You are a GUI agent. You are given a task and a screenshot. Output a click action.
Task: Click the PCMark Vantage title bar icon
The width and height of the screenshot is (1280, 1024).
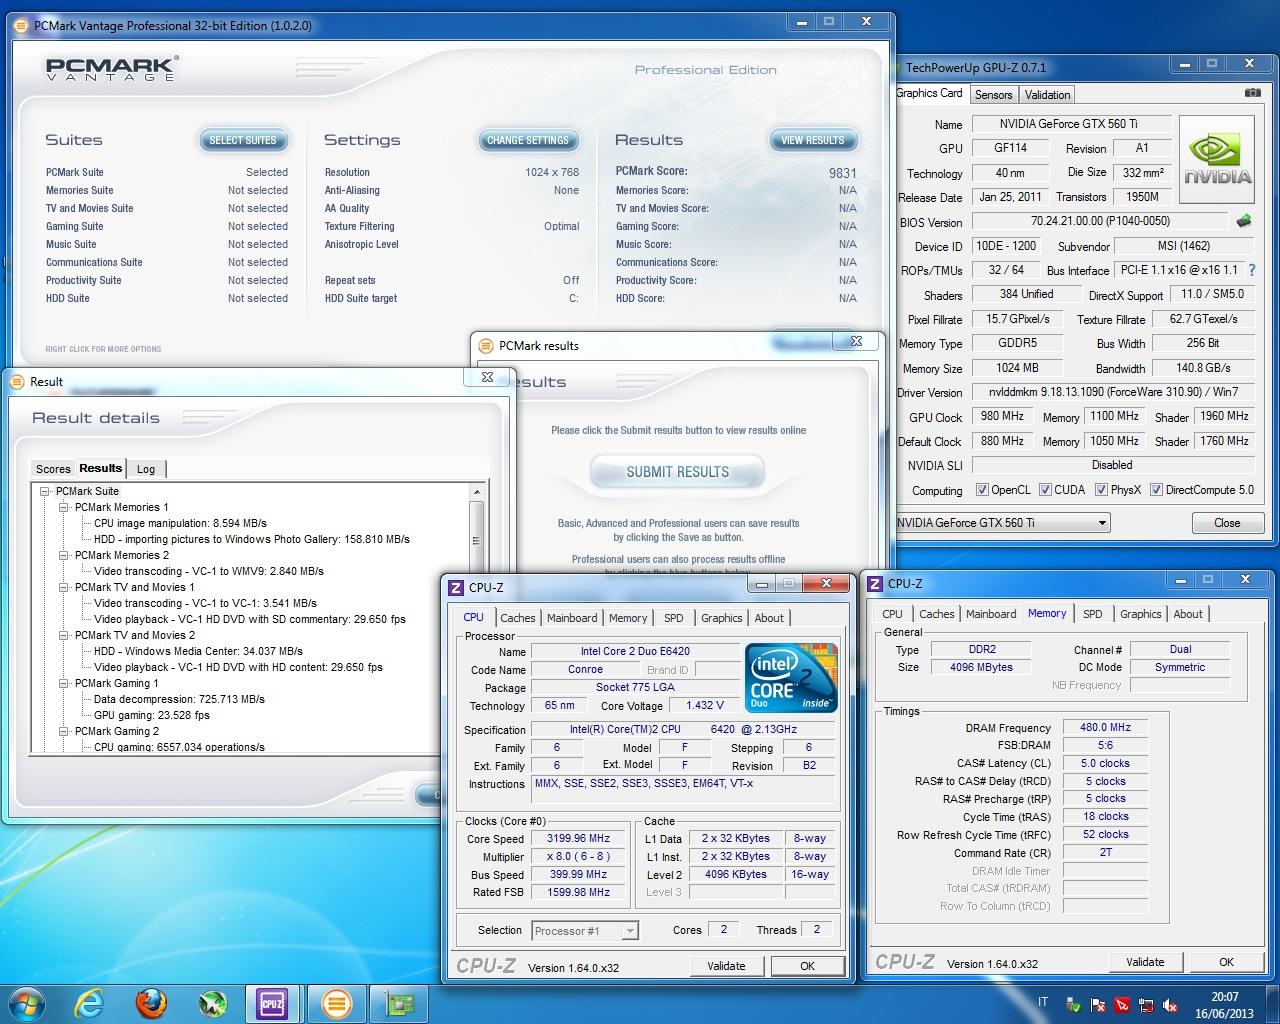click(22, 26)
